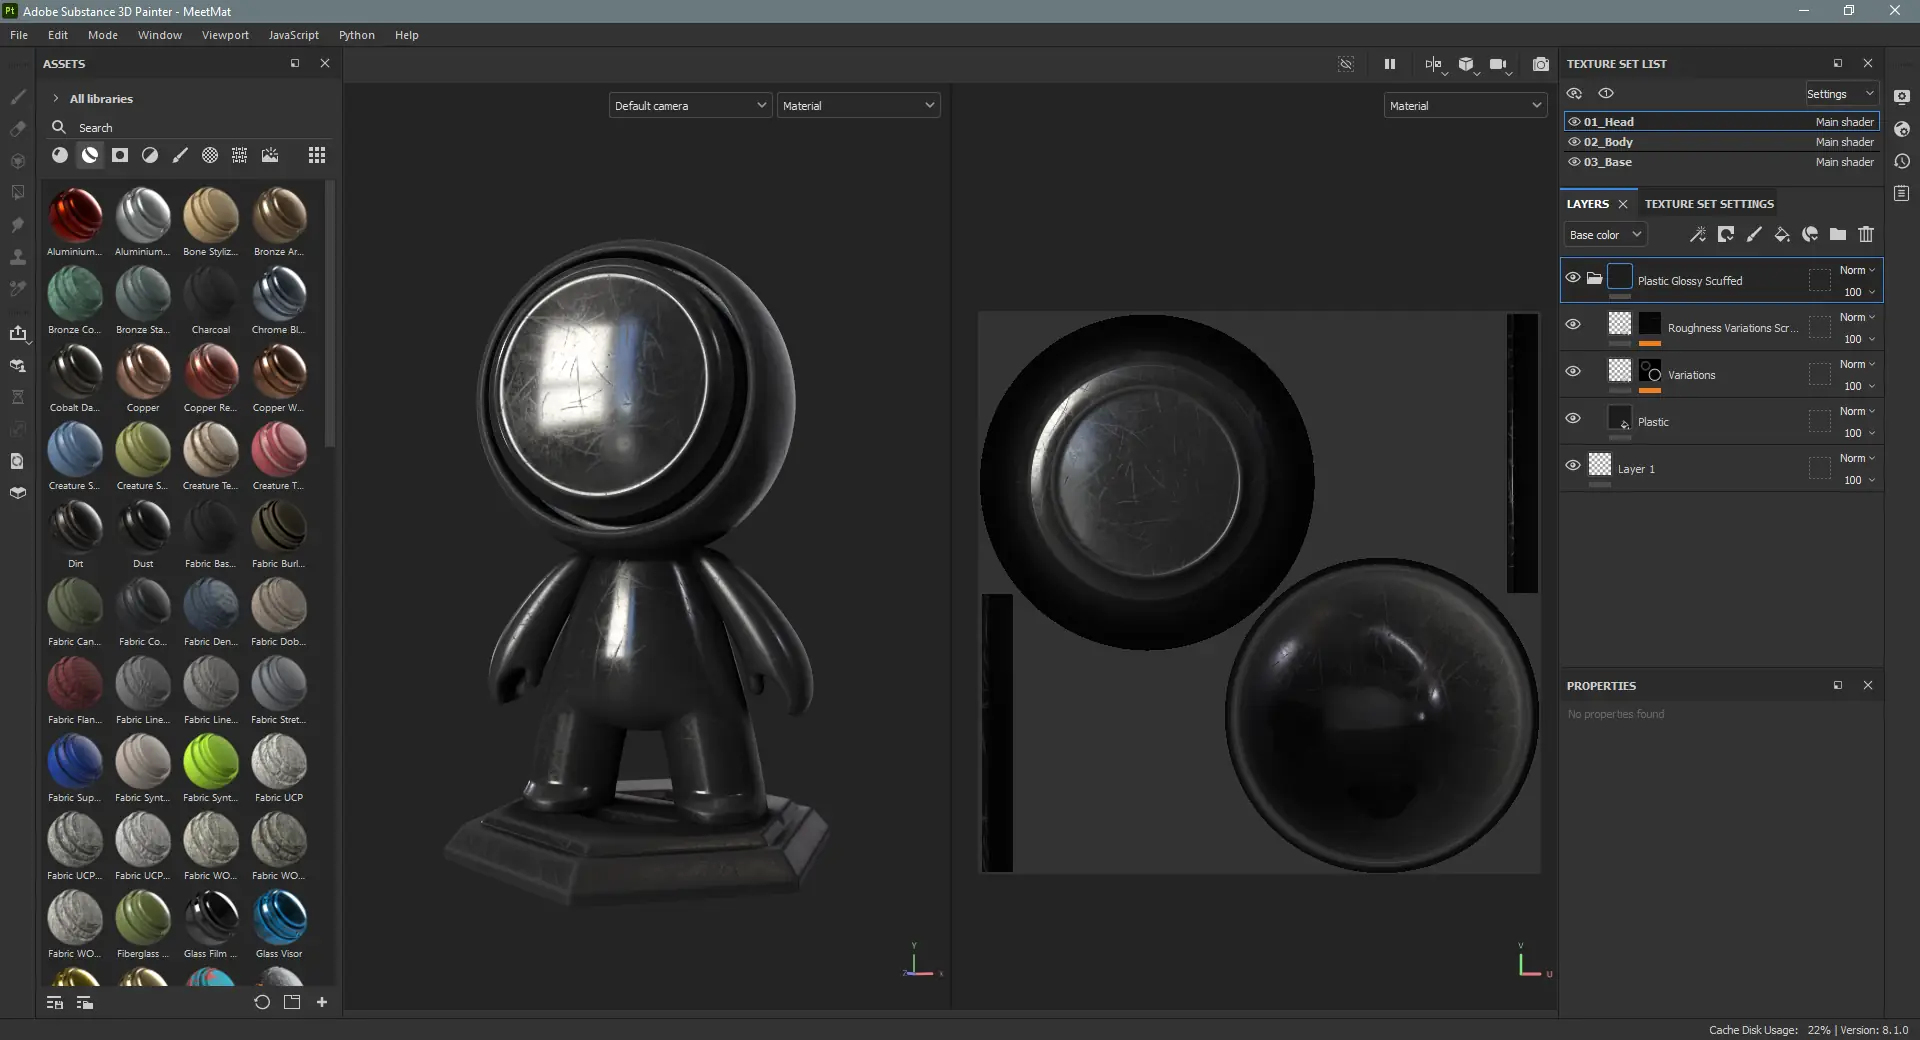Hide the Plastic layer
Viewport: 1920px width, 1040px height.
click(1573, 418)
